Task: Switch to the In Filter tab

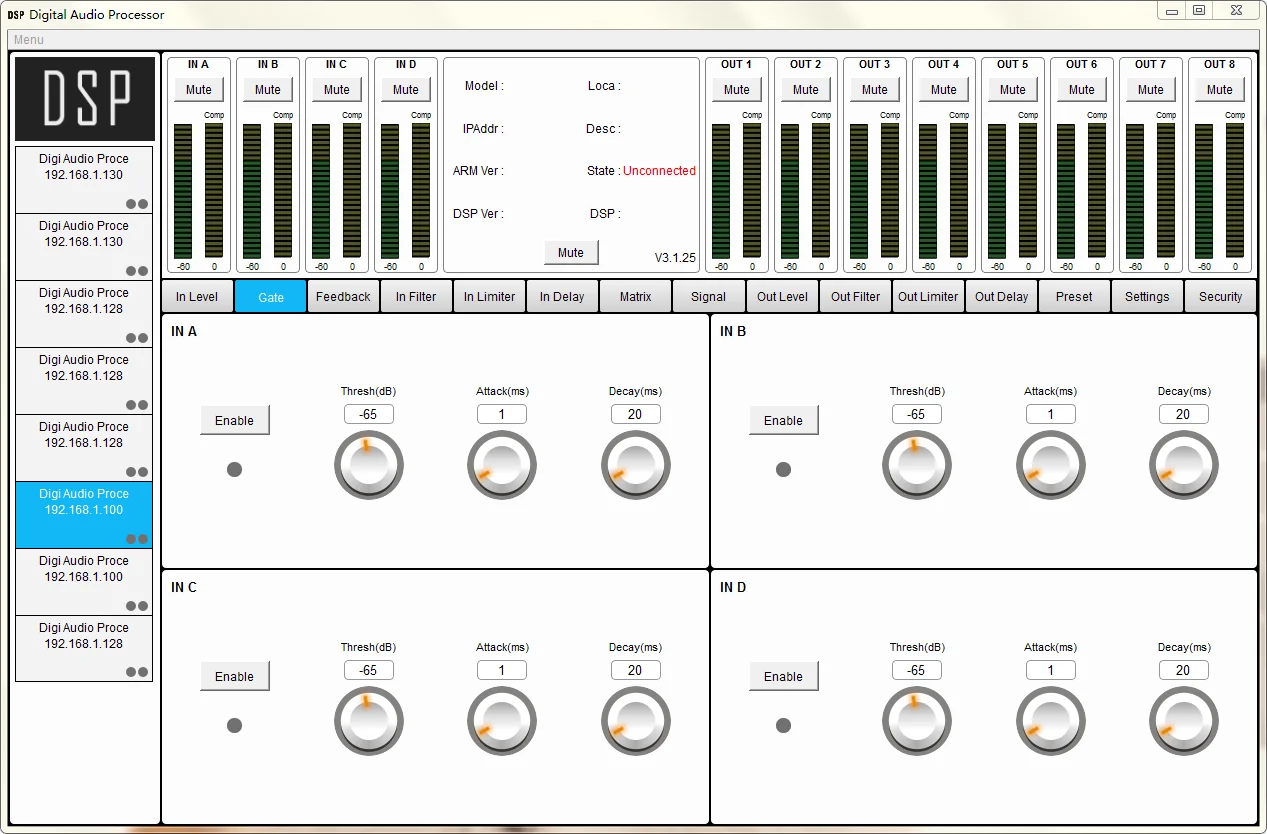Action: [x=416, y=296]
